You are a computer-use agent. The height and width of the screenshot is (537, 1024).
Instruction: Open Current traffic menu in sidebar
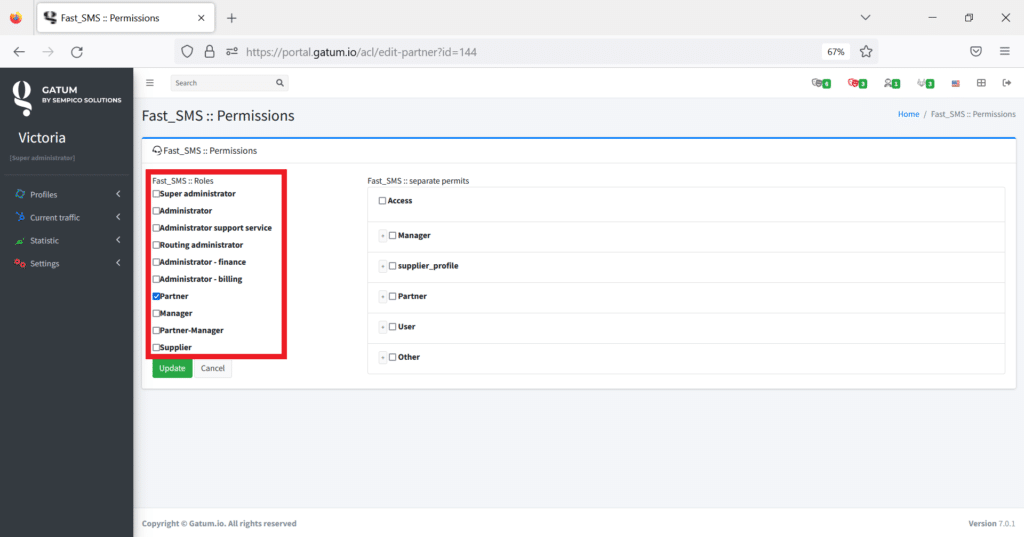[x=67, y=217]
